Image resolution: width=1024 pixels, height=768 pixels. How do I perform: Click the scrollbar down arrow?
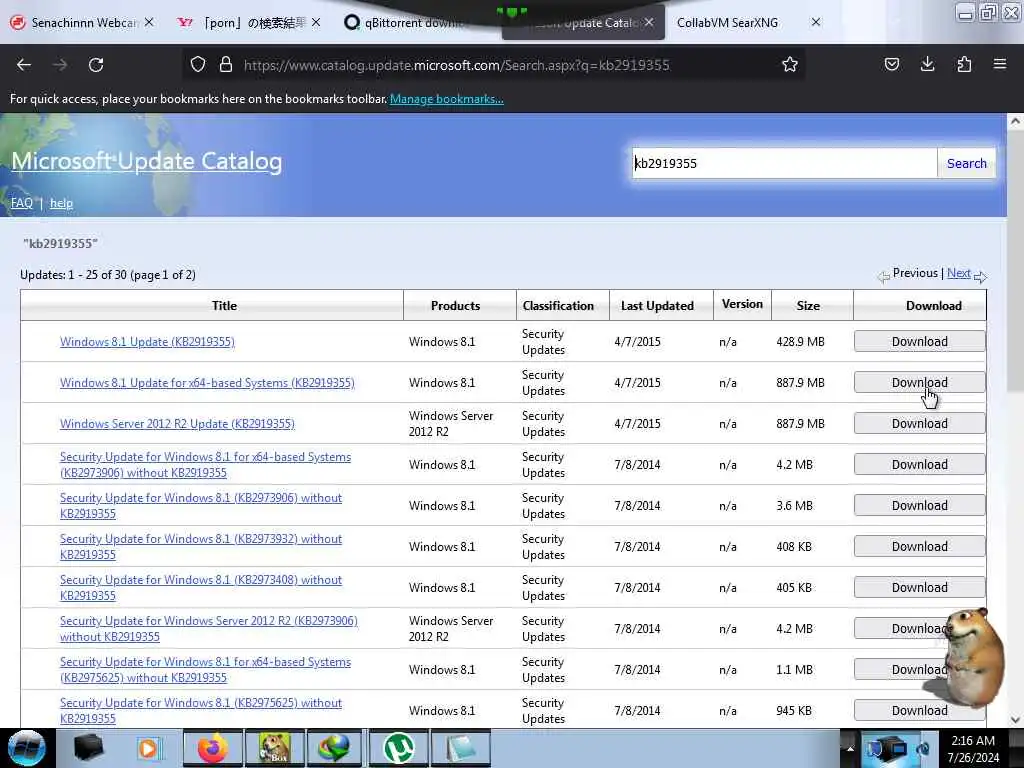pyautogui.click(x=1016, y=720)
